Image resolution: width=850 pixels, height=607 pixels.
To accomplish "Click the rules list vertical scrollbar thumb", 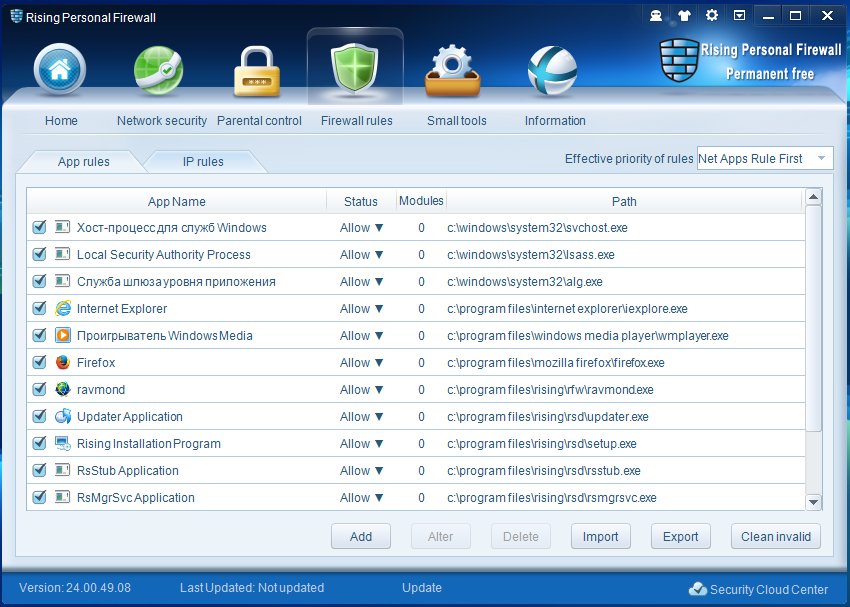I will (x=813, y=318).
